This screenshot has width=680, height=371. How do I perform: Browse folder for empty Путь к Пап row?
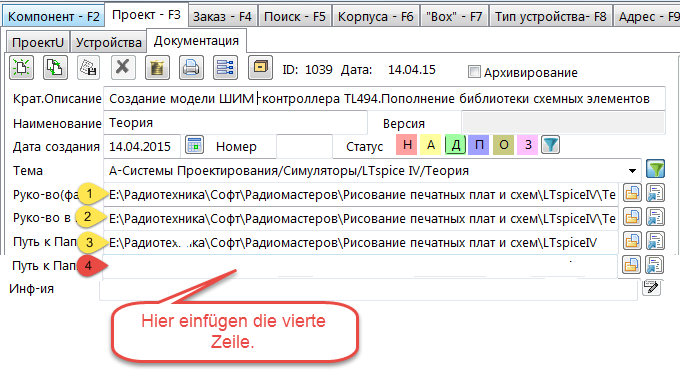click(631, 265)
